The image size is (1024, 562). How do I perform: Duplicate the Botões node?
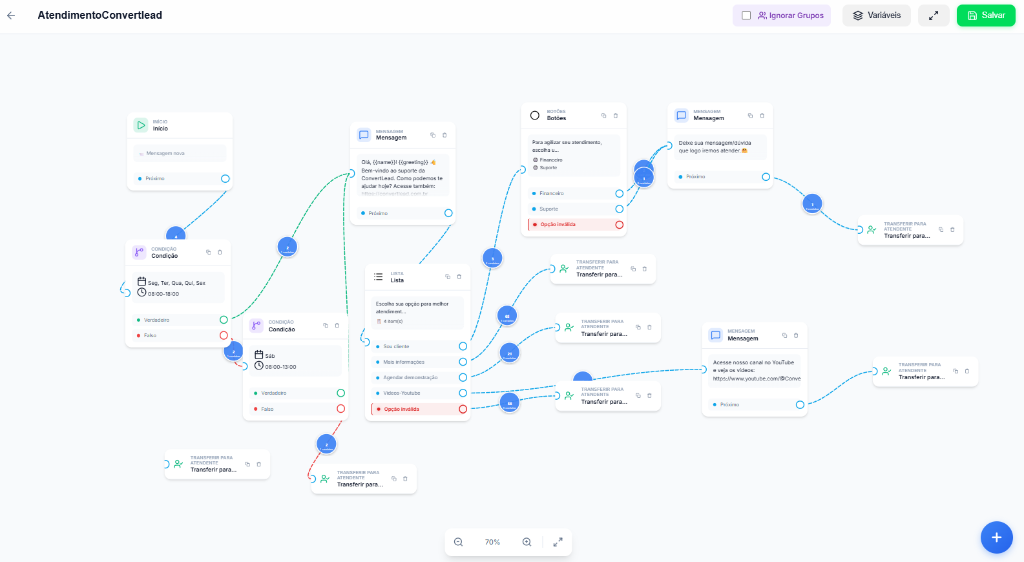click(603, 116)
